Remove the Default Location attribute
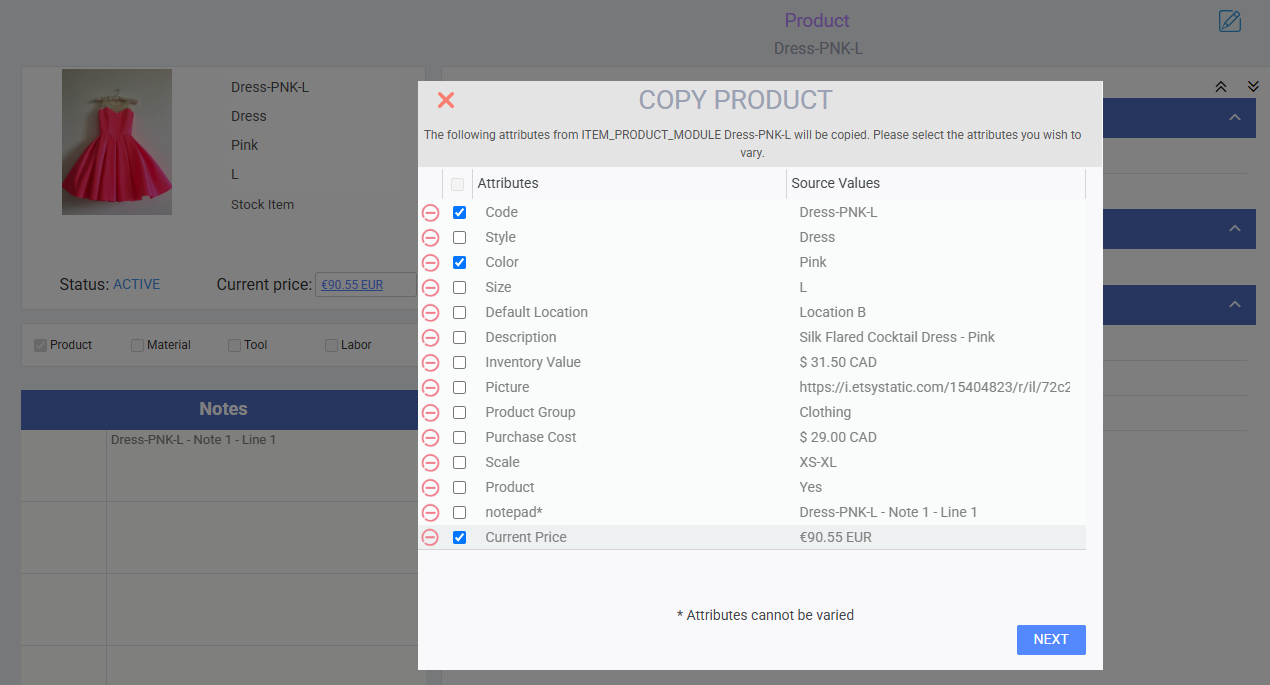 (x=430, y=313)
